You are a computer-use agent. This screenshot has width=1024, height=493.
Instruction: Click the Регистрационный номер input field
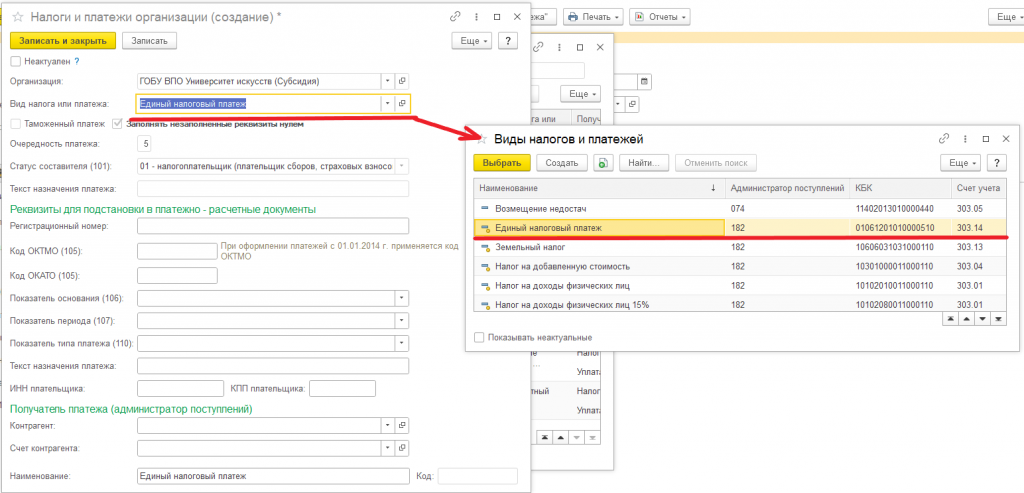click(x=273, y=226)
